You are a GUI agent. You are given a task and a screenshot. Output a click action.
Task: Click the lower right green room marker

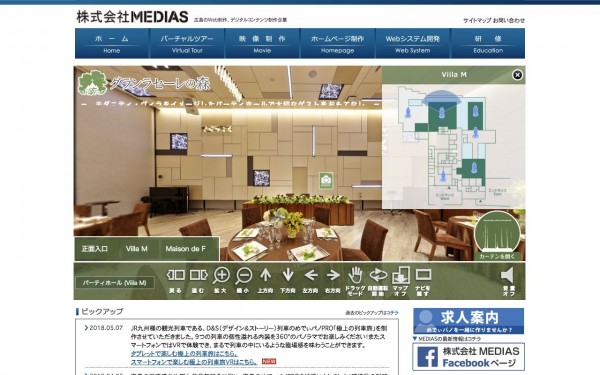[x=474, y=168]
